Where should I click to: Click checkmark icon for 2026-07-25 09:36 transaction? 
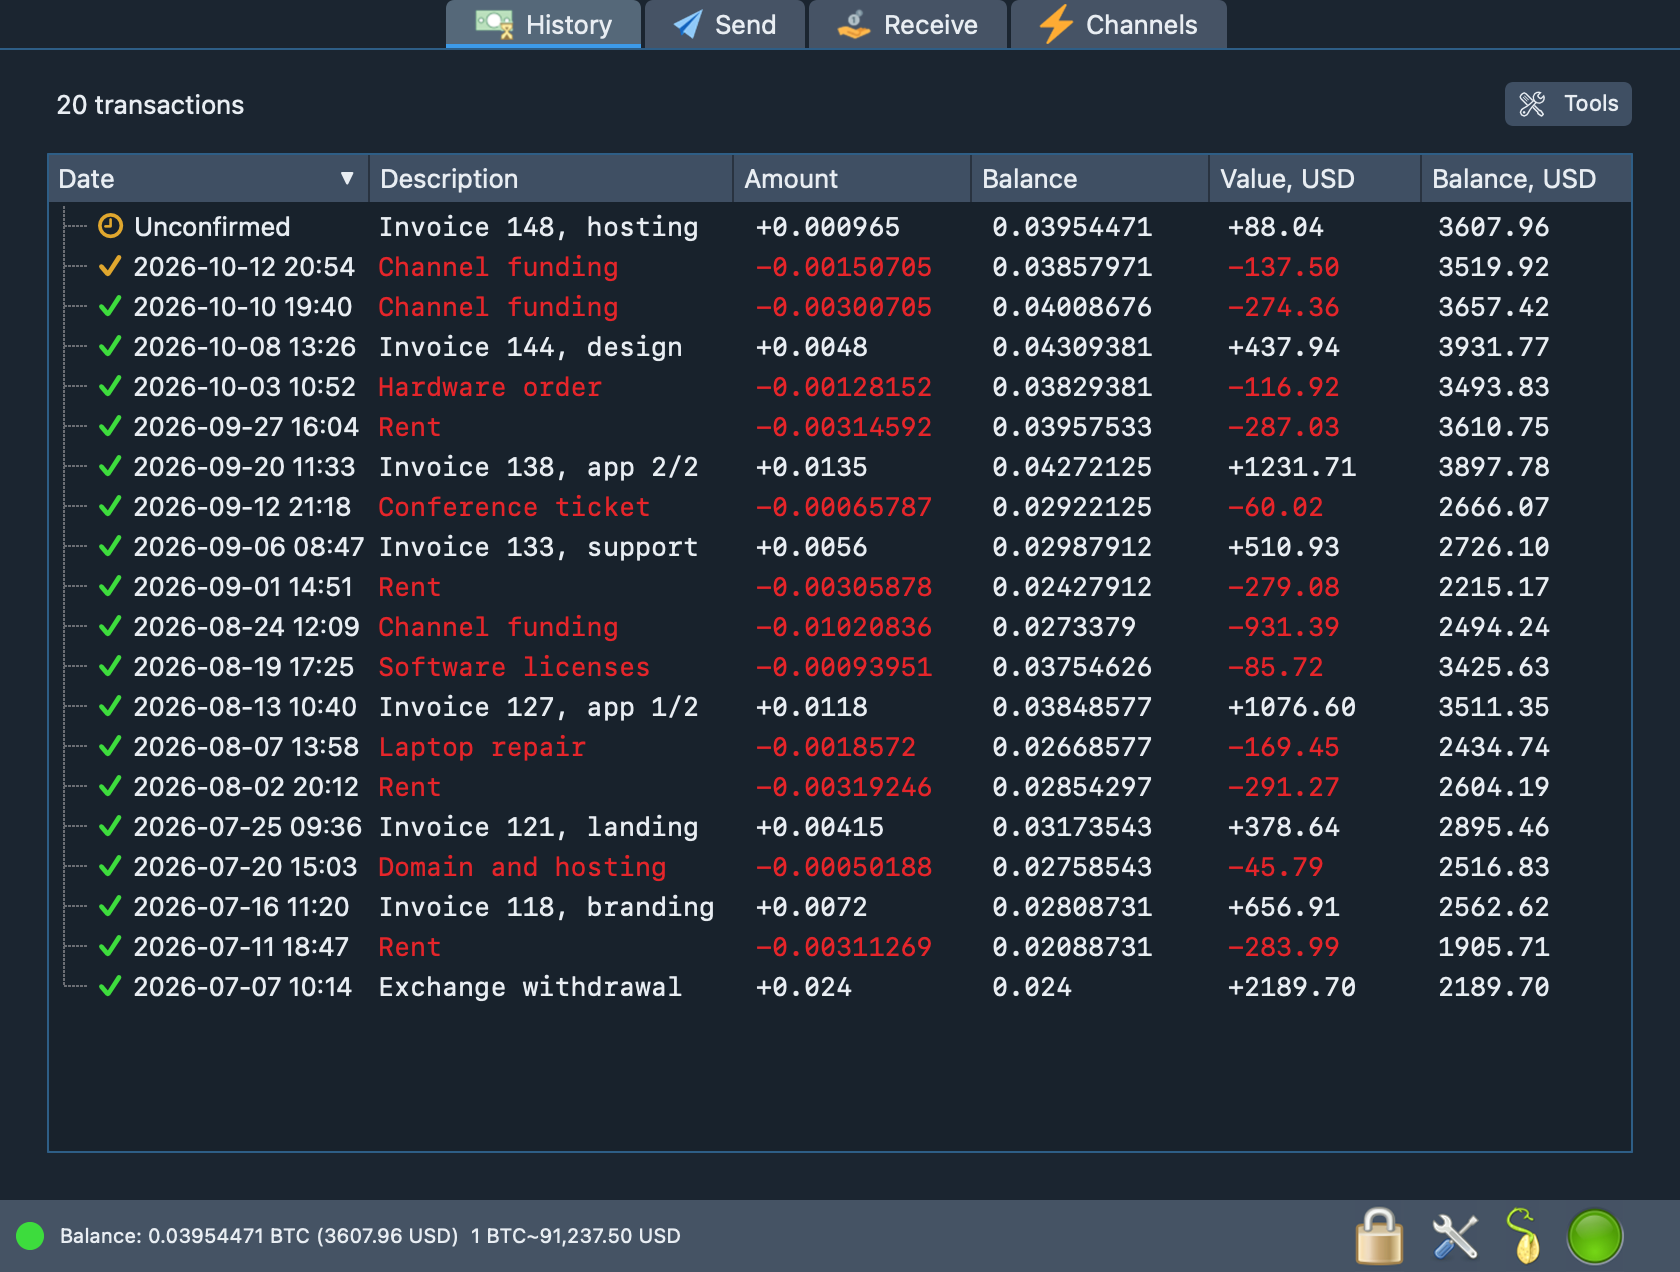coord(110,827)
